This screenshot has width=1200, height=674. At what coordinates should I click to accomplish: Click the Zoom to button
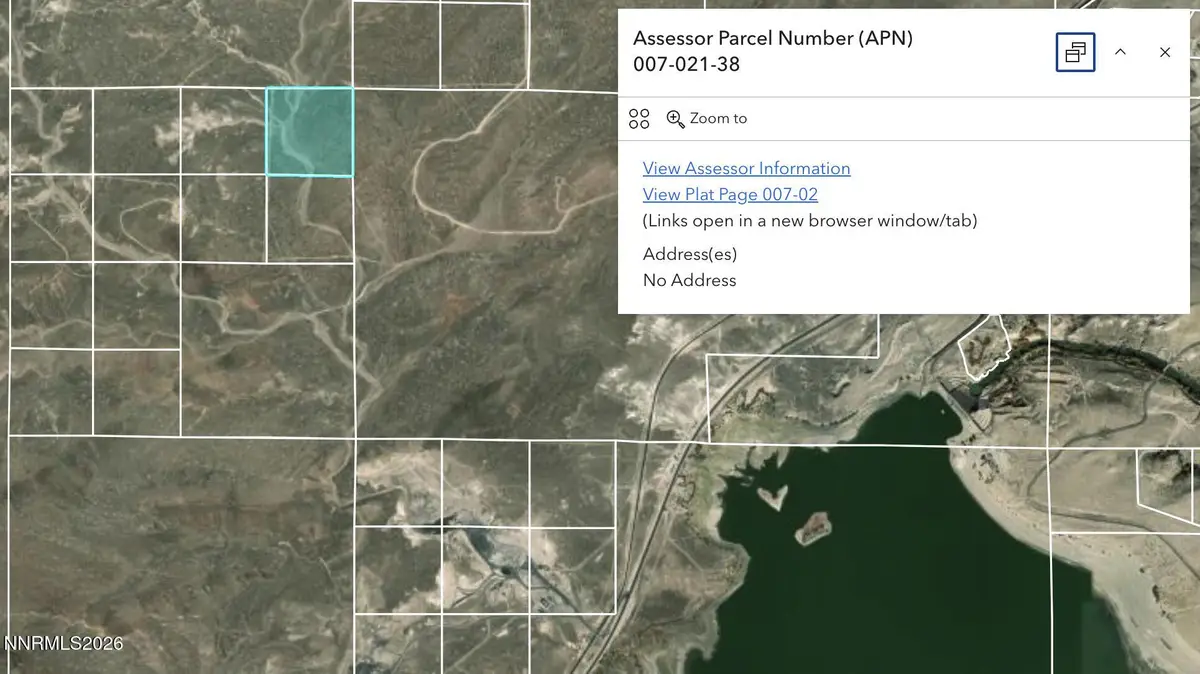point(707,119)
